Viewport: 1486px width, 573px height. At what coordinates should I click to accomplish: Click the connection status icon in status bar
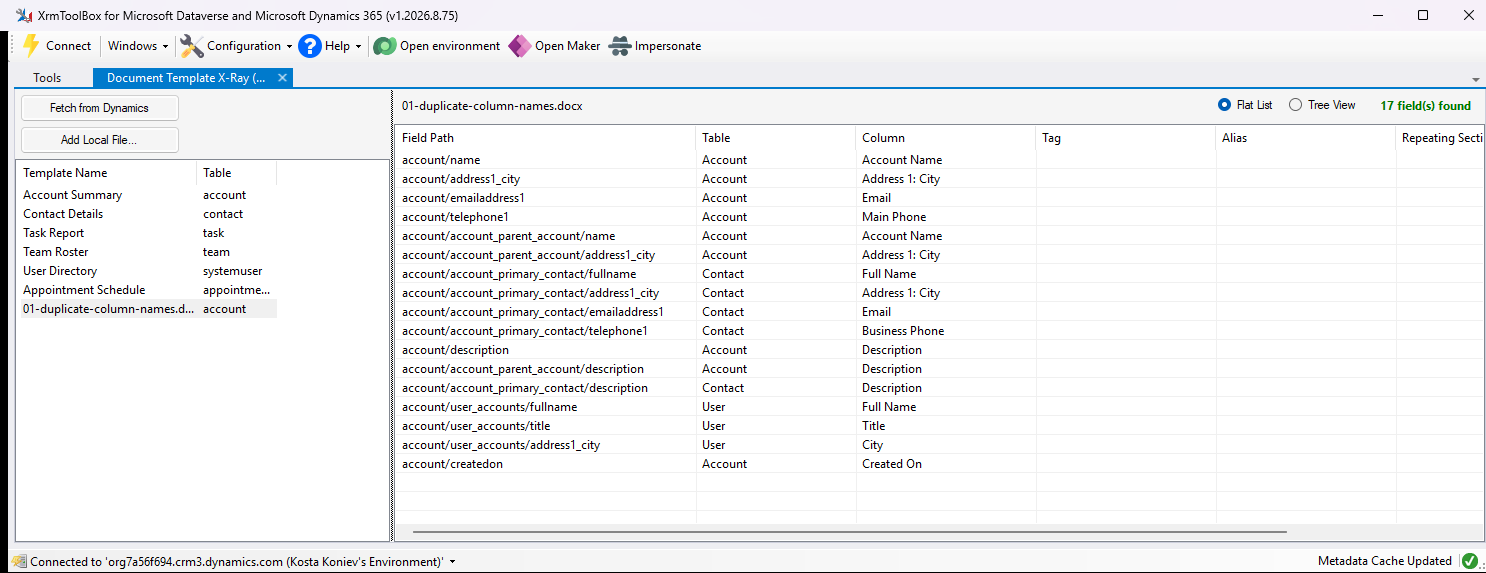tap(19, 562)
